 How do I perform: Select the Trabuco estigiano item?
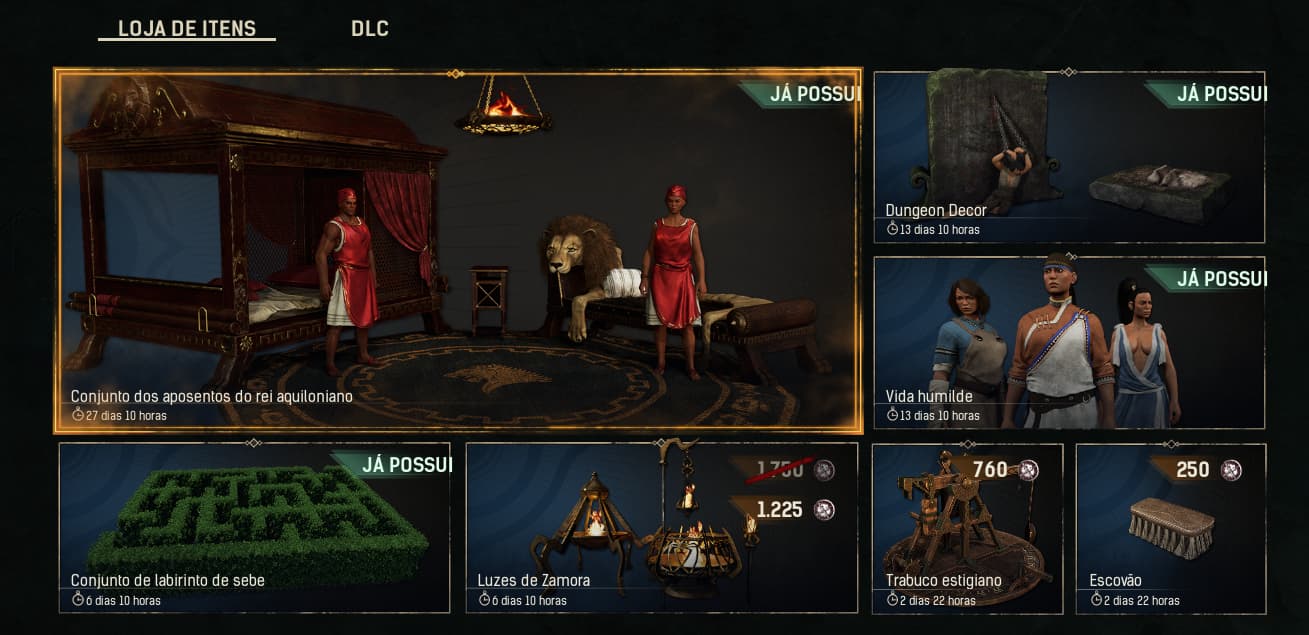[967, 528]
